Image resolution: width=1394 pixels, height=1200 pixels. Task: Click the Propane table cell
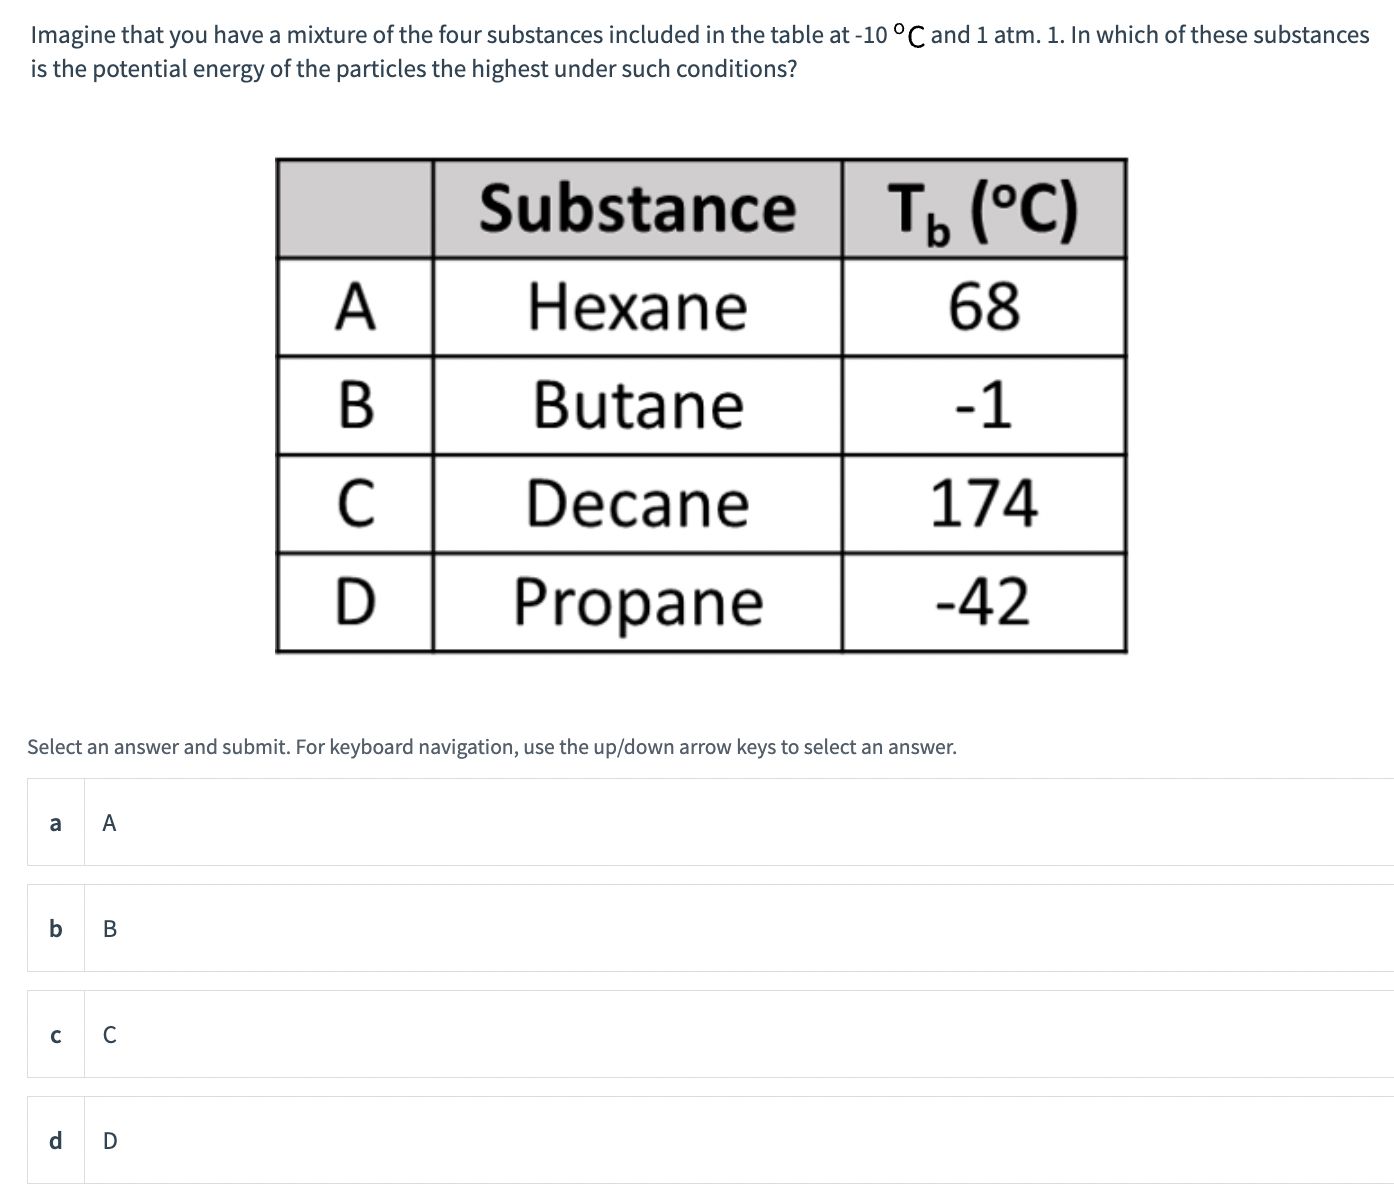point(638,602)
